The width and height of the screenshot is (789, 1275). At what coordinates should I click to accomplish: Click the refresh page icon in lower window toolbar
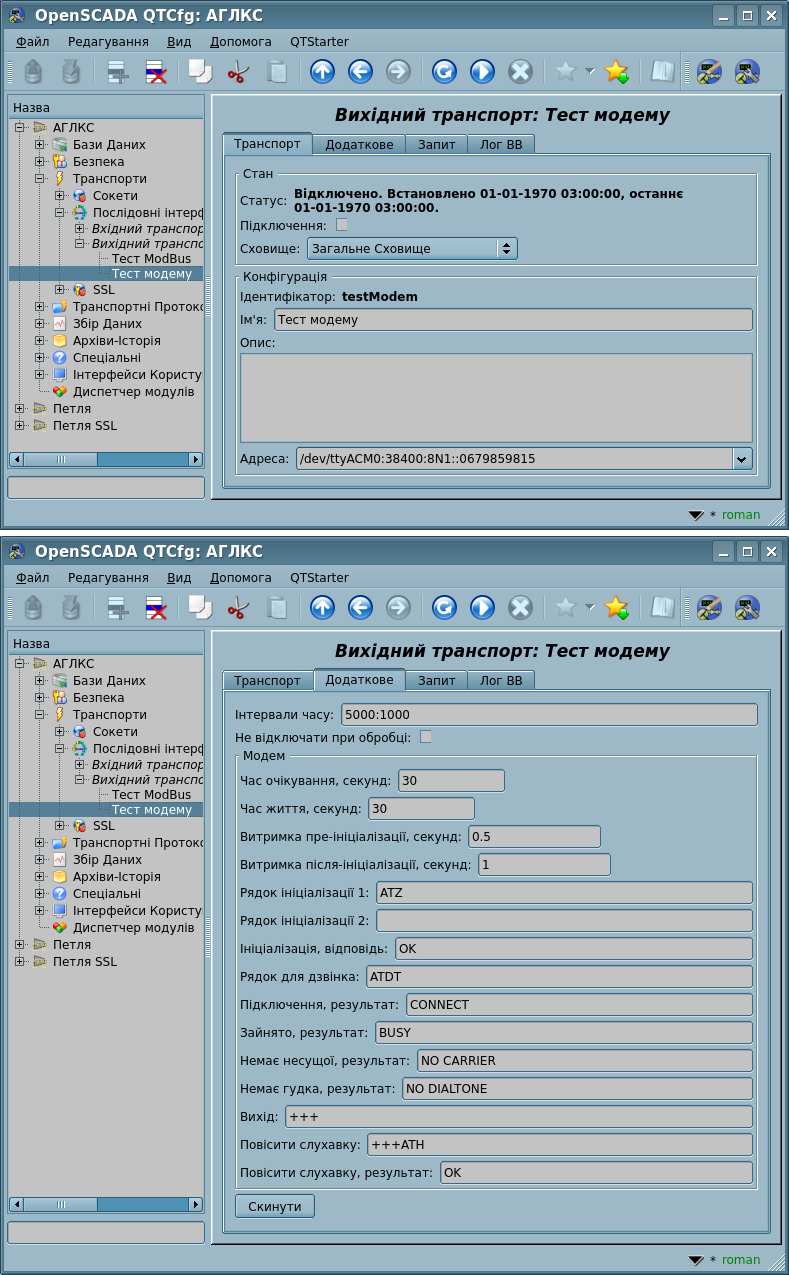tap(444, 607)
